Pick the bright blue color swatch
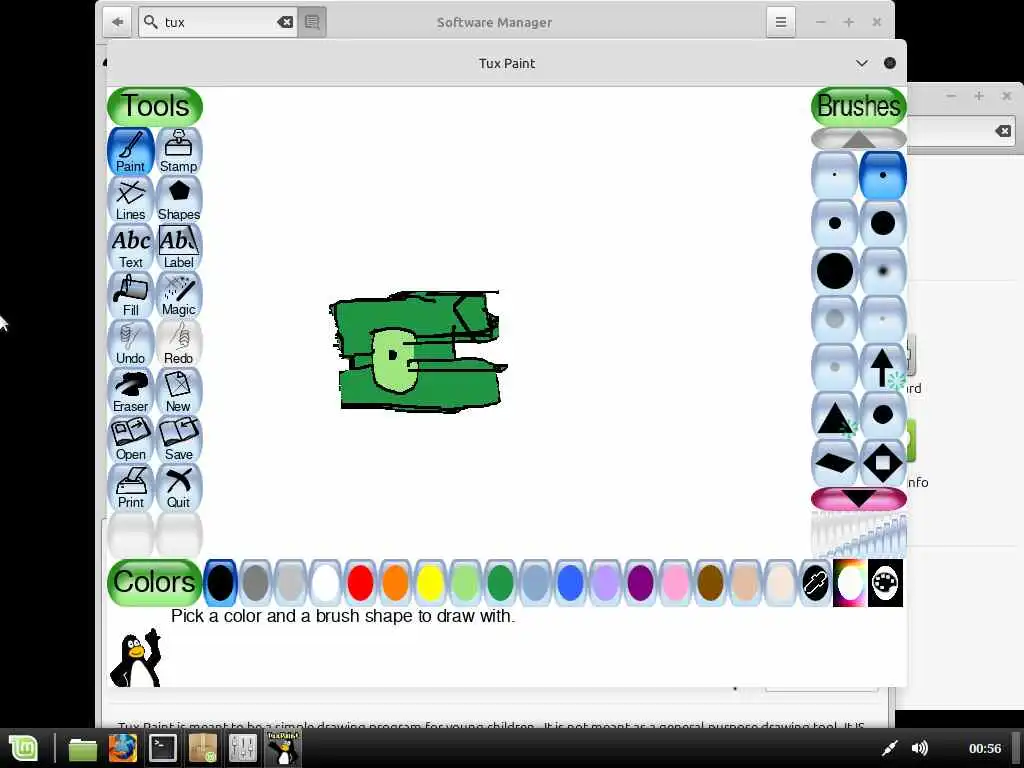 tap(570, 583)
